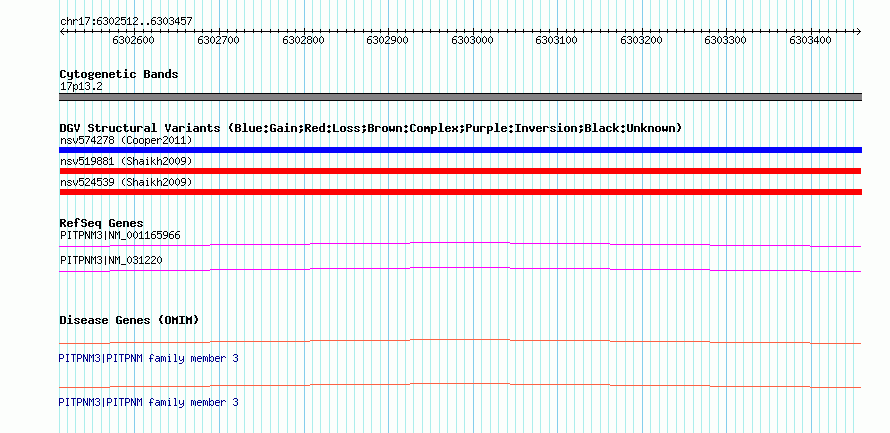Click ruler tick label 6303200
This screenshot has width=890, height=433.
coord(641,40)
